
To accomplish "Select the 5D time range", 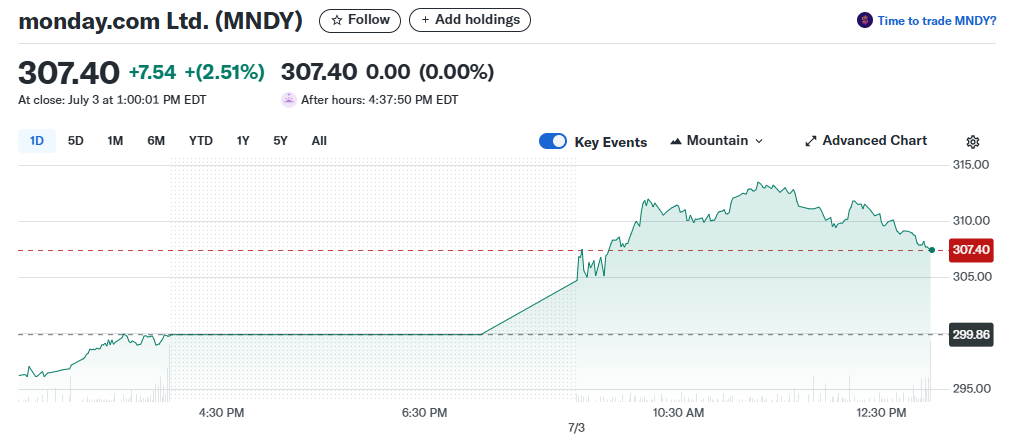I will (x=76, y=141).
